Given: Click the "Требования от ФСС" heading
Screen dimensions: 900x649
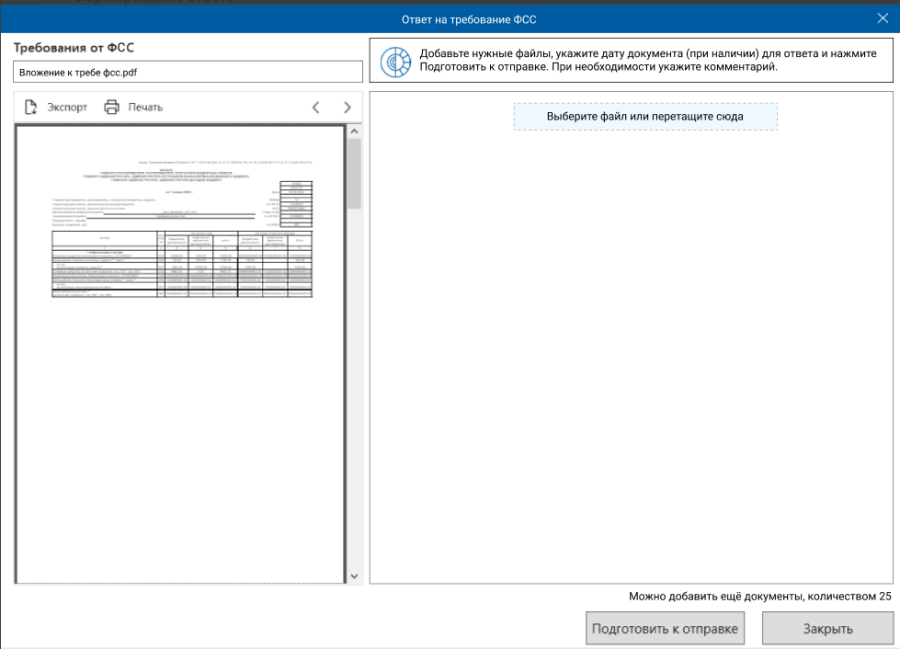Looking at the screenshot, I should click(x=74, y=48).
